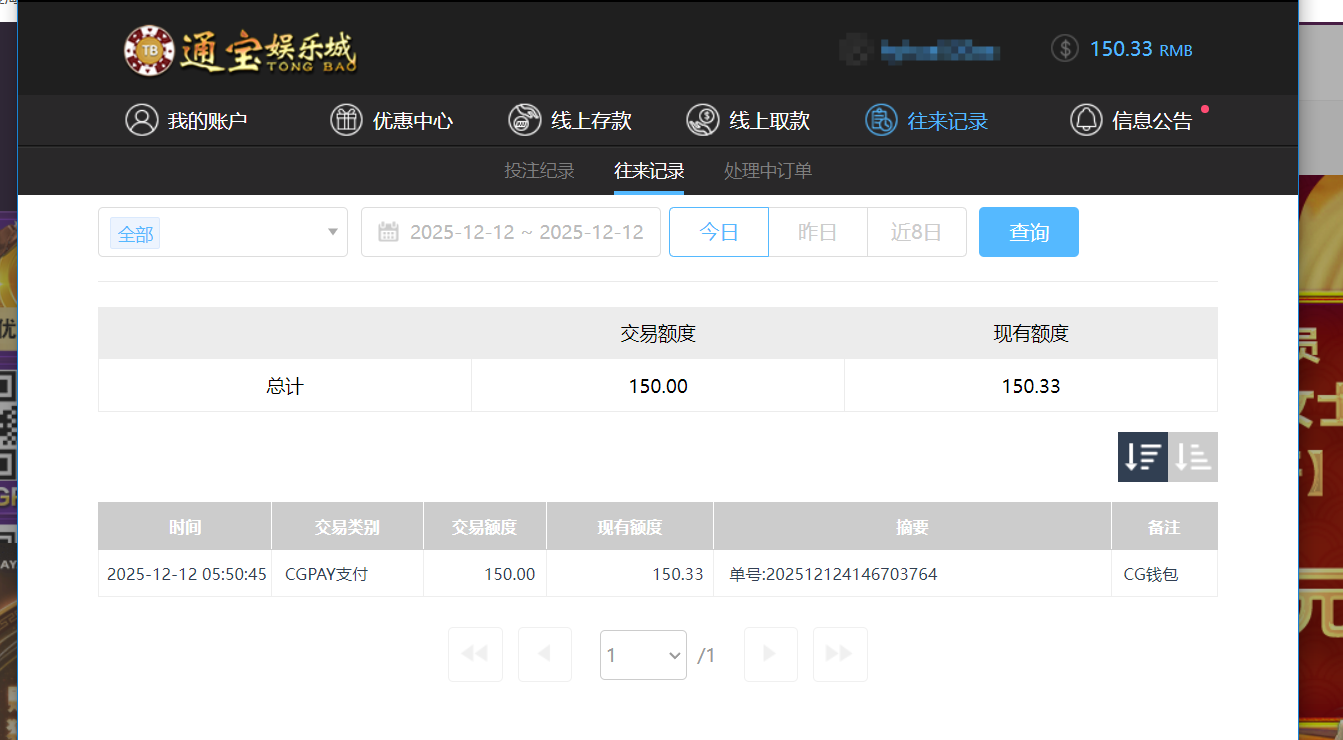The width and height of the screenshot is (1343, 740).
Task: Open the 信息公告 notification bell icon
Action: point(1086,119)
